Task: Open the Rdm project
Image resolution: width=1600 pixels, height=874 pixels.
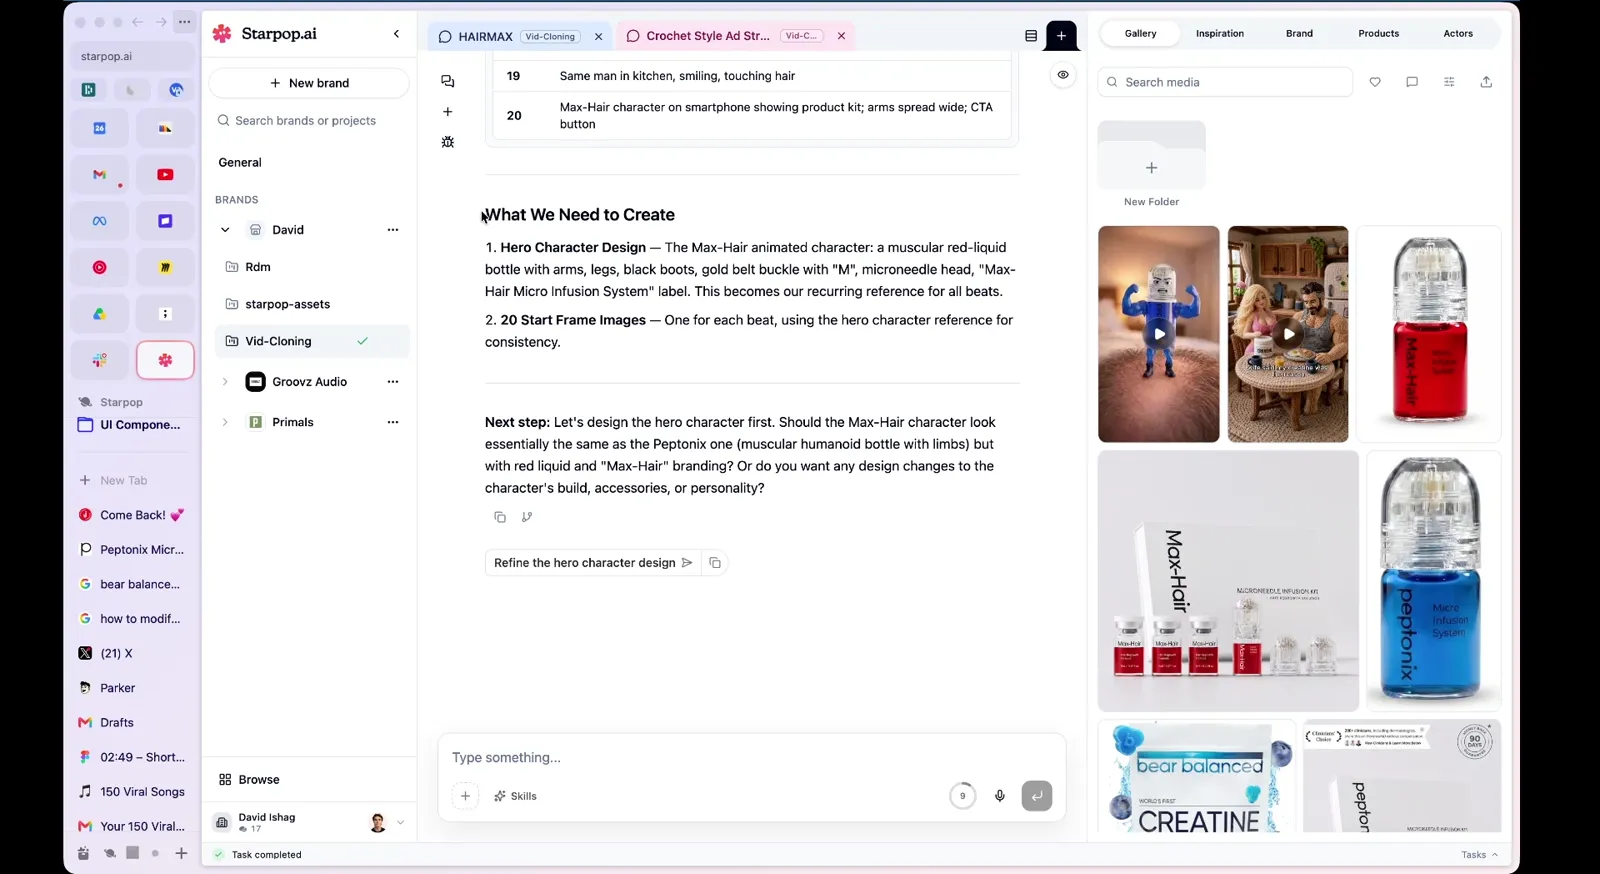Action: (x=258, y=267)
